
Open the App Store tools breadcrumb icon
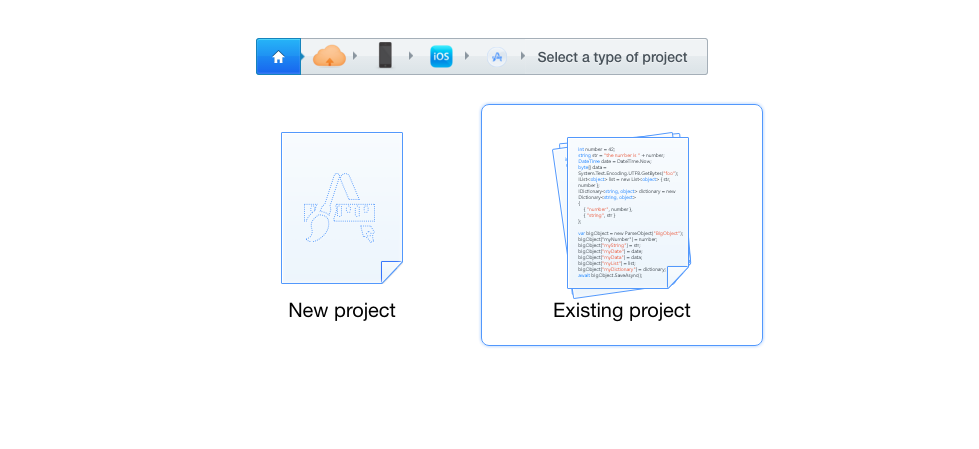tap(497, 57)
